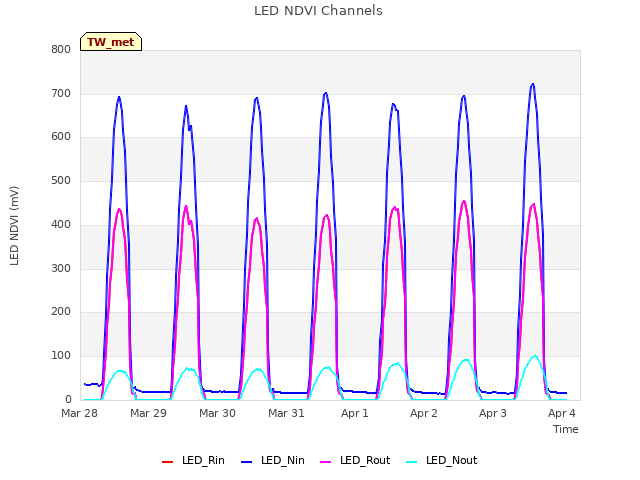Click the magenta LED_Rout legend swatch

pyautogui.click(x=326, y=462)
